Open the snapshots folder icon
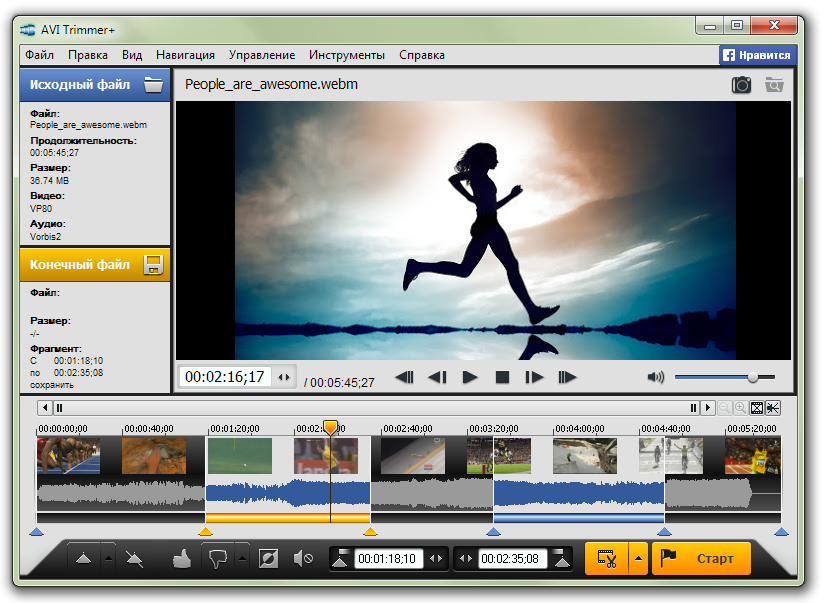Viewport: 824px width, 603px height. [774, 85]
